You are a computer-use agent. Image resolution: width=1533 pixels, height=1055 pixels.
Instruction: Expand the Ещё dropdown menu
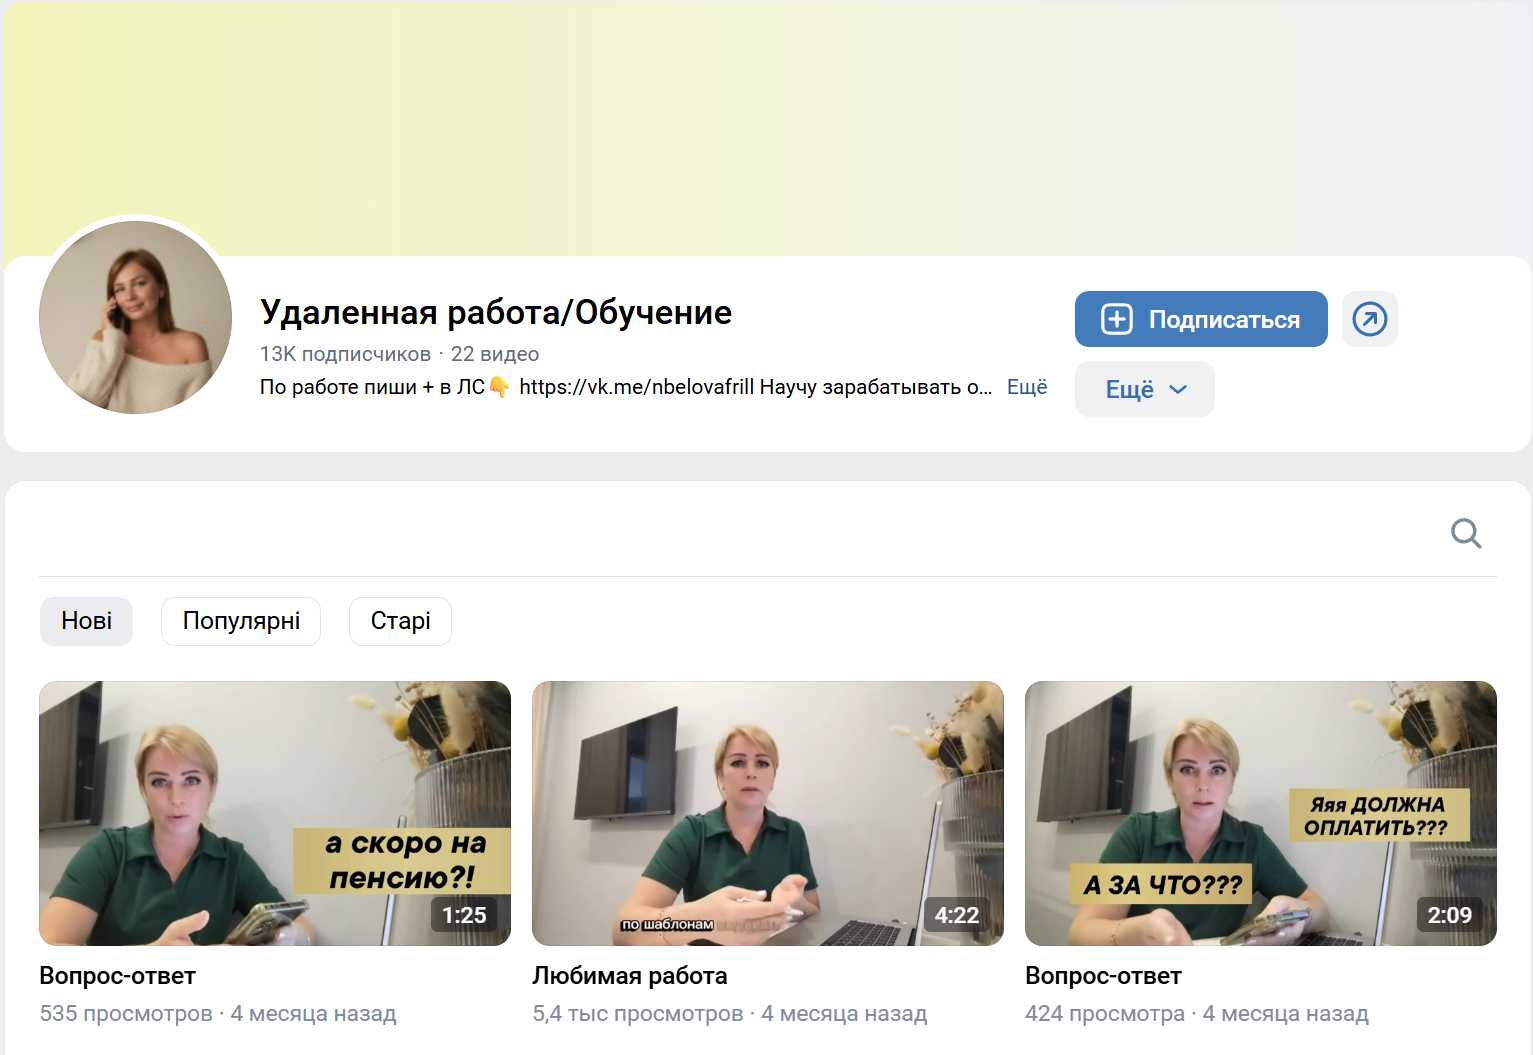[x=1145, y=389]
